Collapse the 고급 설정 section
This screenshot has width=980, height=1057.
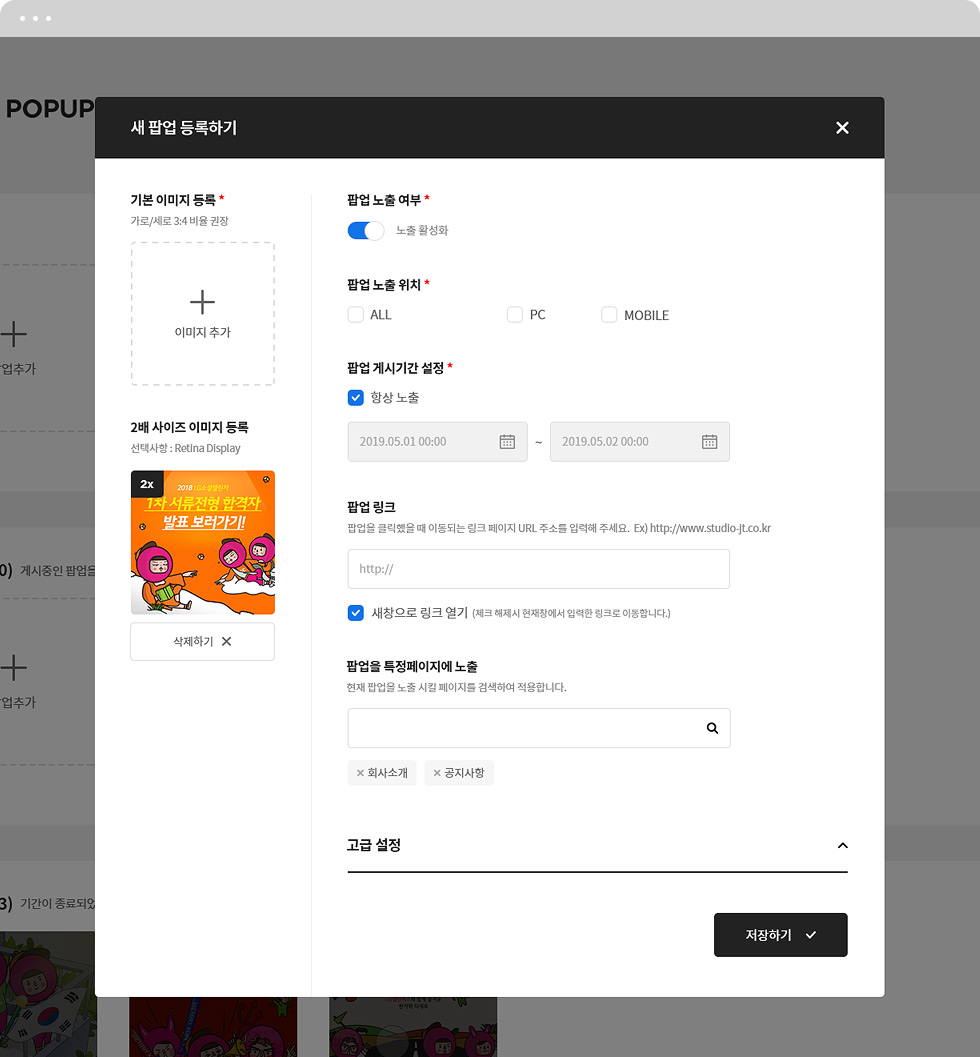pyautogui.click(x=842, y=845)
